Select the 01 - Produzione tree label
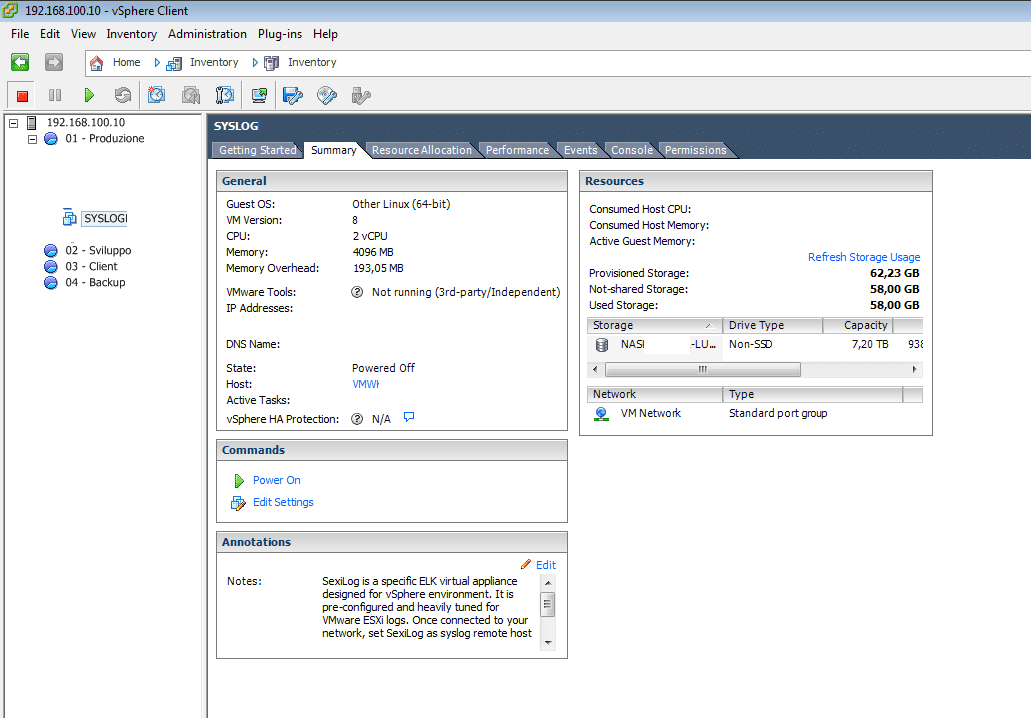The height and width of the screenshot is (718, 1031). click(x=105, y=139)
